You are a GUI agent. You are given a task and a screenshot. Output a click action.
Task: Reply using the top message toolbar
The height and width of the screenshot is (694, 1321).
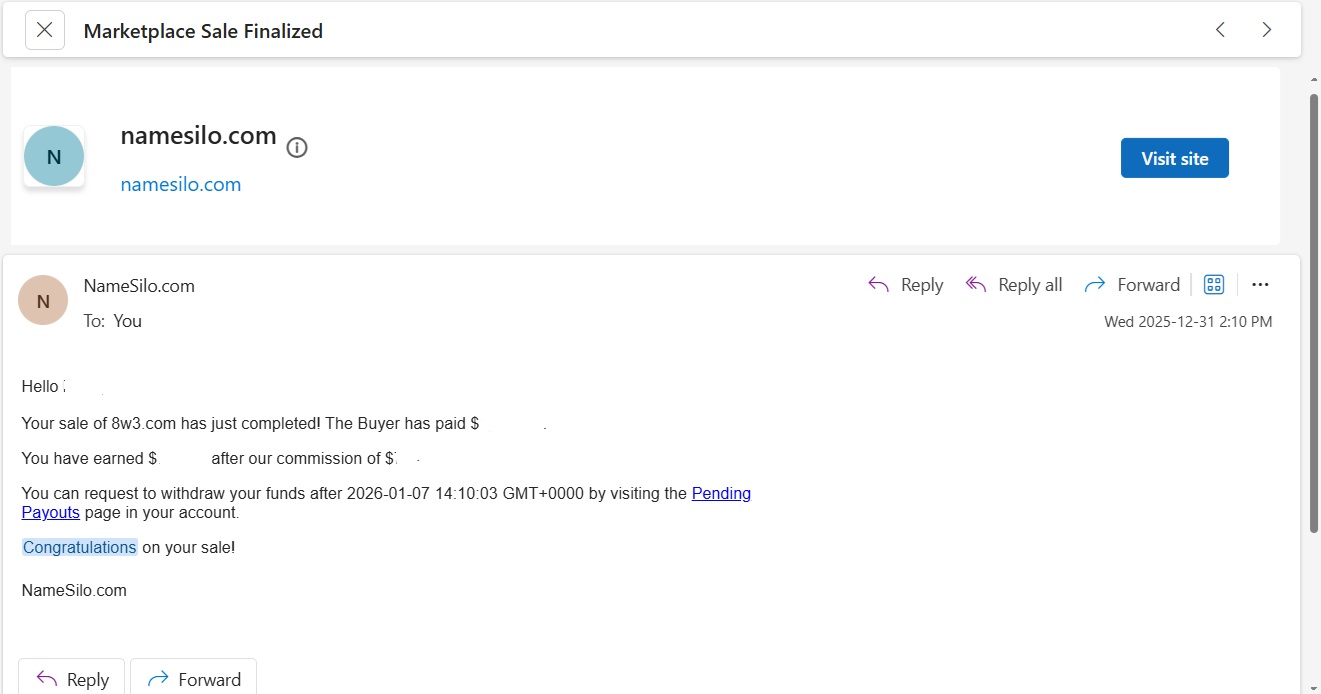[x=905, y=285]
